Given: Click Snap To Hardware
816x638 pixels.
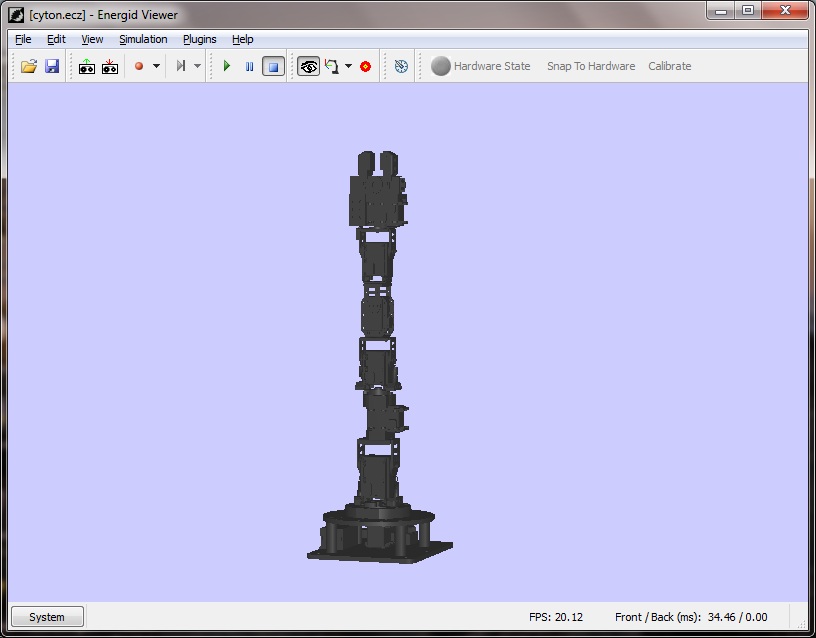Looking at the screenshot, I should (591, 66).
